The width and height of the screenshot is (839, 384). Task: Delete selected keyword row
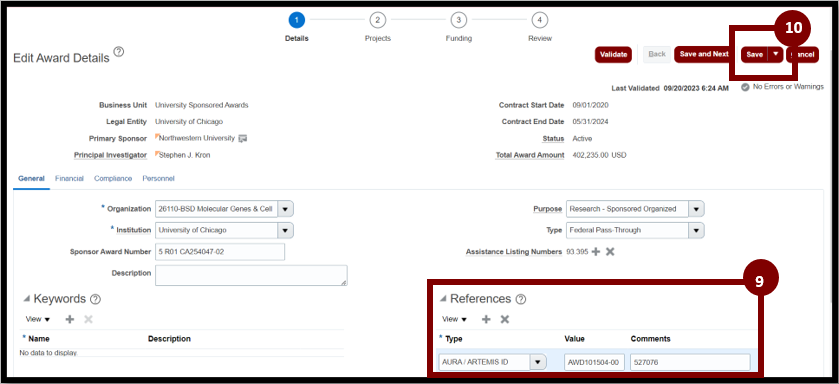pyautogui.click(x=88, y=319)
